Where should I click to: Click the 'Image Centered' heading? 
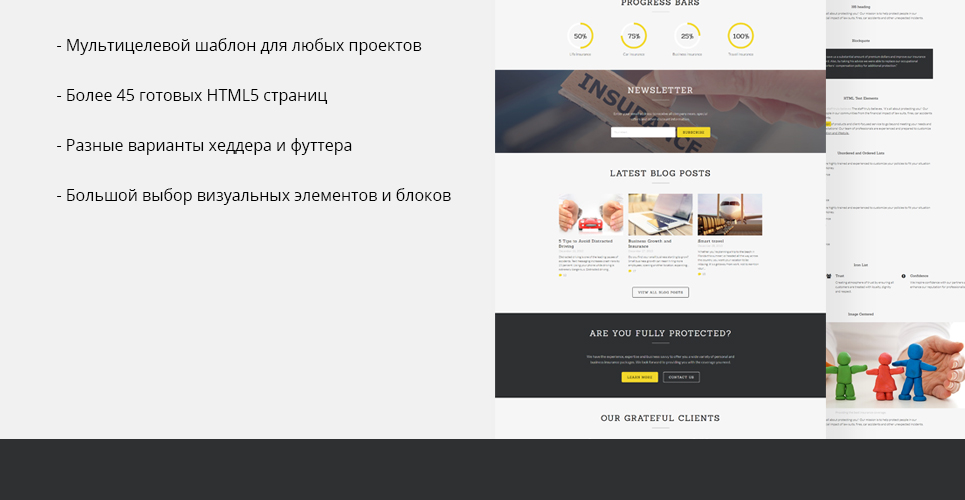(861, 314)
